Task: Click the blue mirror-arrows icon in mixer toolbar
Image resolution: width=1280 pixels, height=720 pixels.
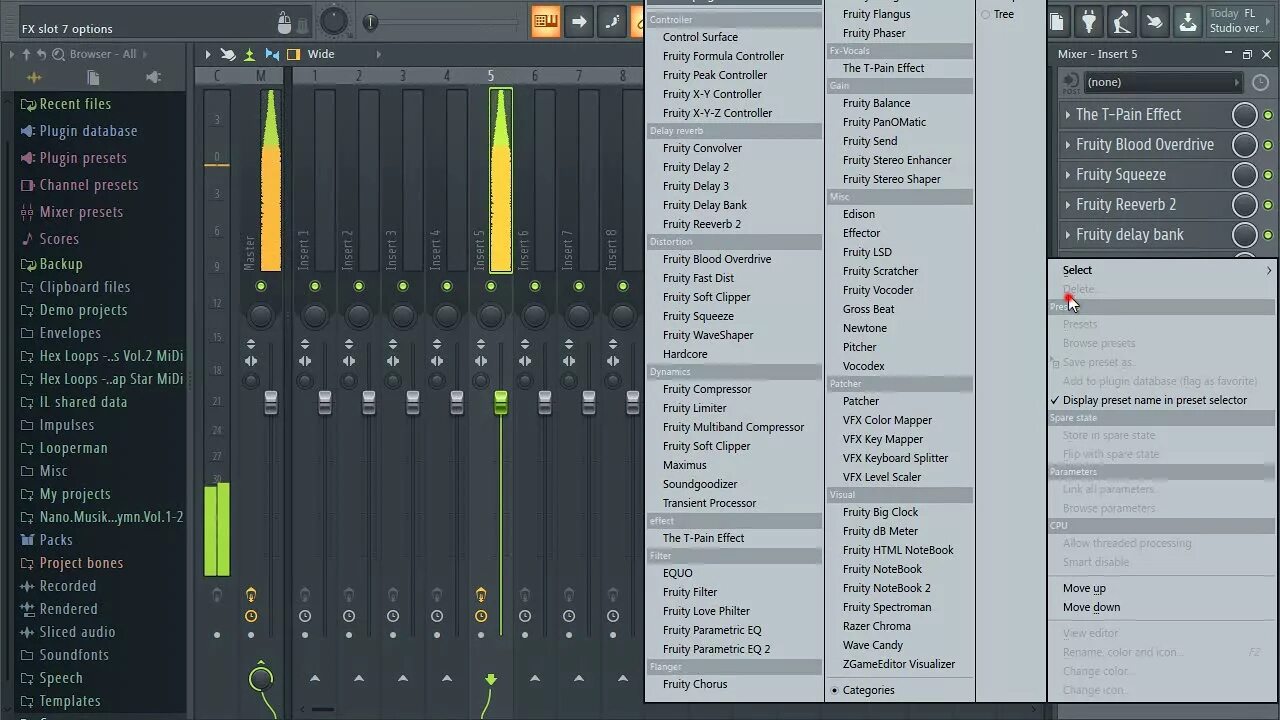Action: [271, 54]
